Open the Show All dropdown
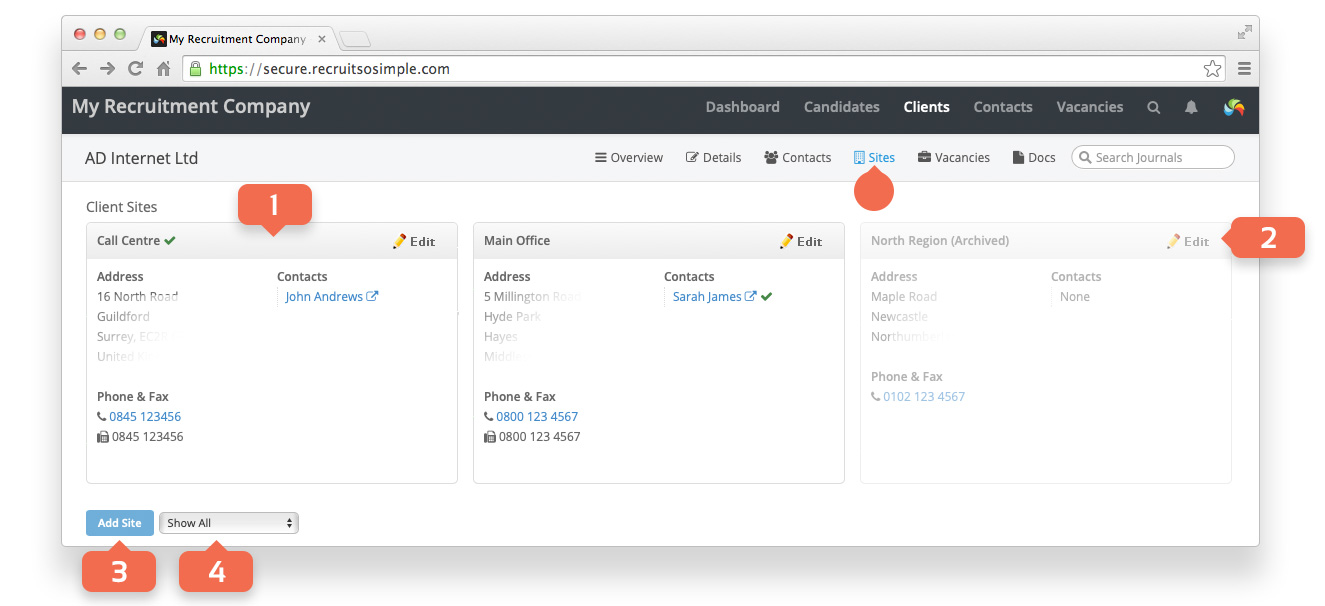The image size is (1325, 606). pos(229,523)
